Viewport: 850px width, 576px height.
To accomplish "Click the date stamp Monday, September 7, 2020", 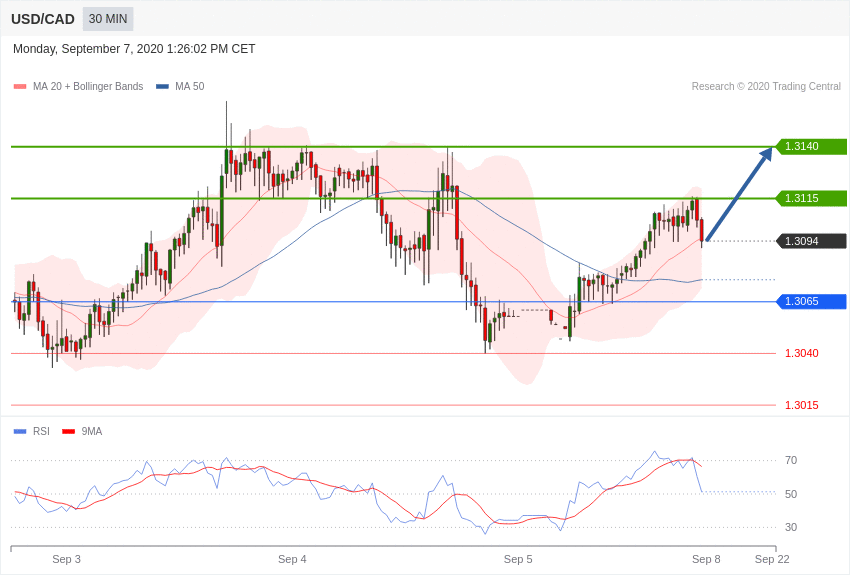I will pos(134,49).
